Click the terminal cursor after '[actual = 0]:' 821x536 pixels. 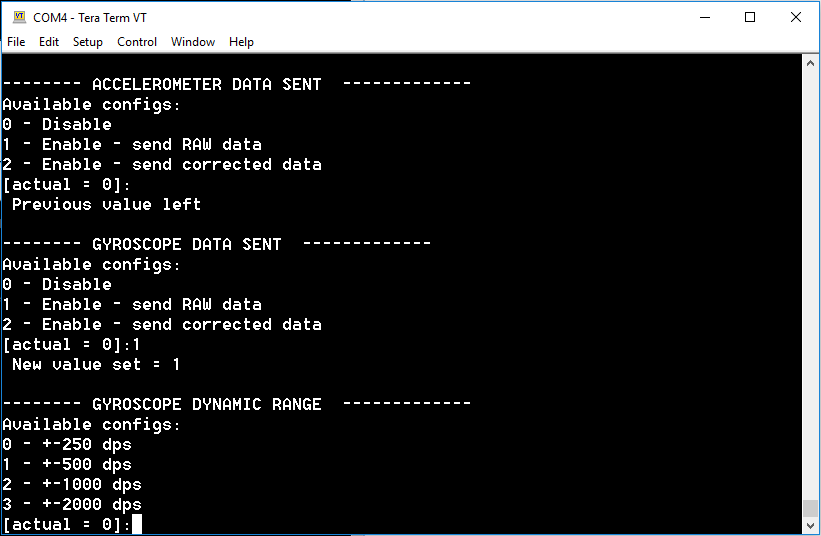(x=137, y=524)
